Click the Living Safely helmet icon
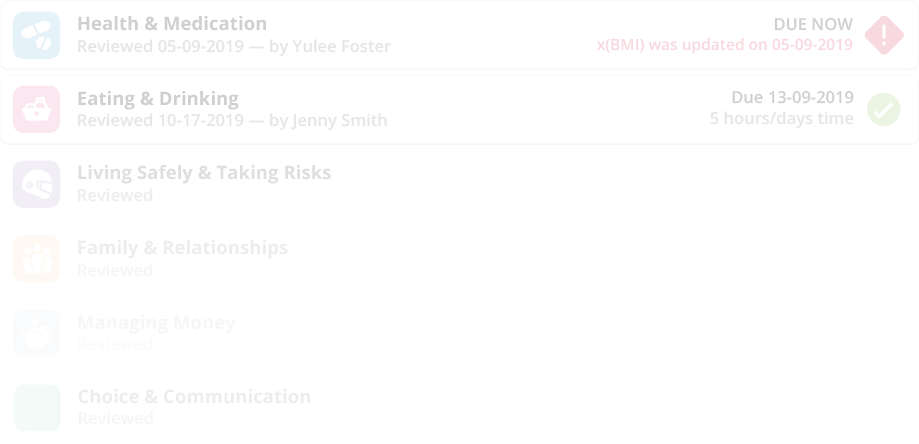This screenshot has width=919, height=444. click(x=36, y=184)
